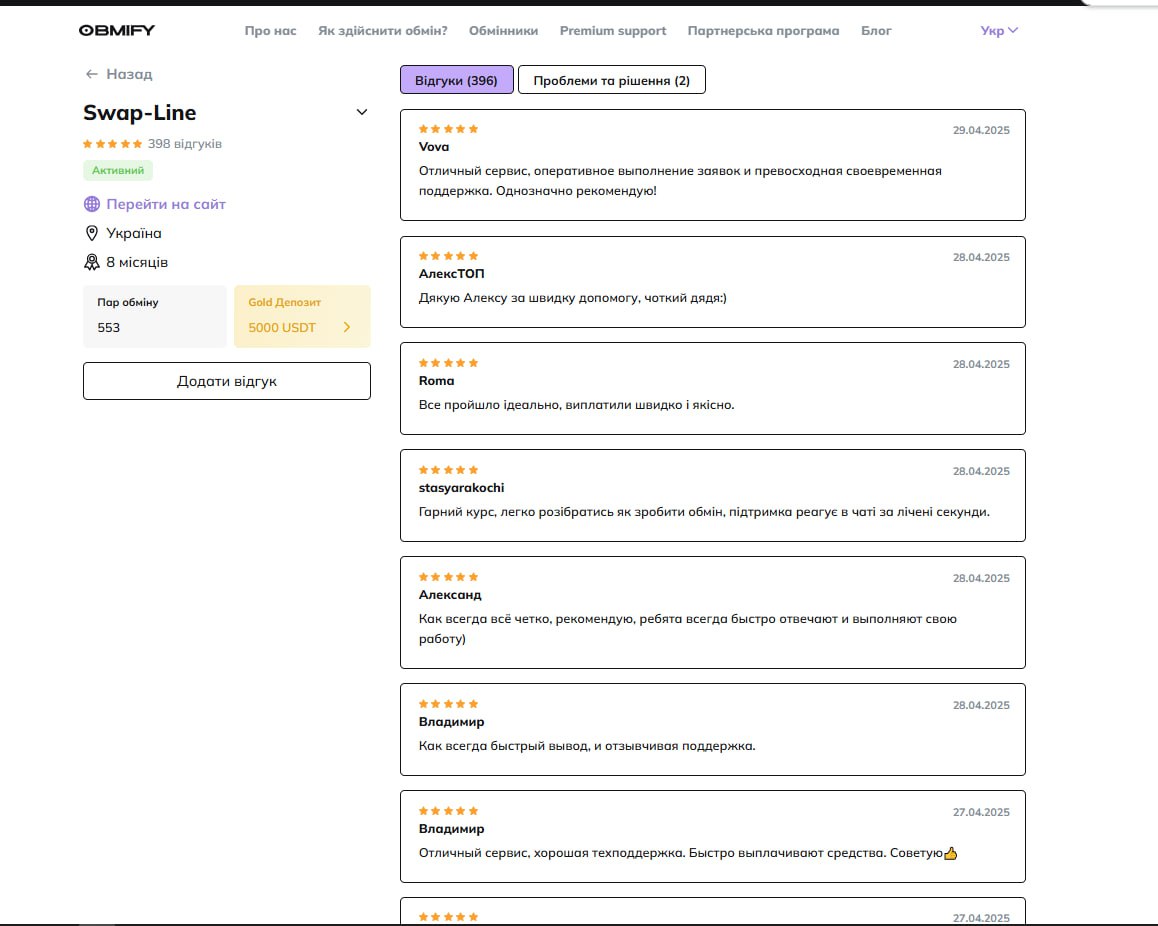Screen dimensions: 1158x926
Task: Click the reviewer name Roma
Action: point(436,381)
